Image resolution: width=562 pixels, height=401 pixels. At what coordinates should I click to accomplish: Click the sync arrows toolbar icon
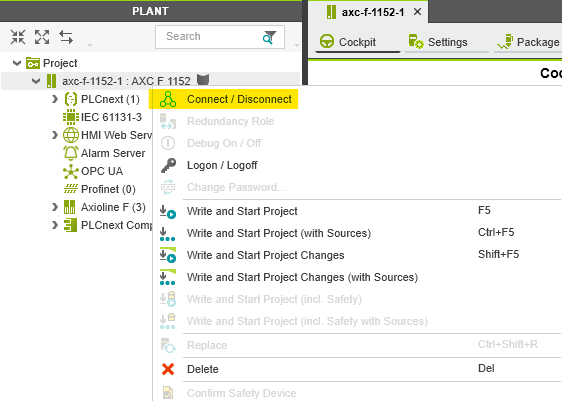click(x=66, y=37)
